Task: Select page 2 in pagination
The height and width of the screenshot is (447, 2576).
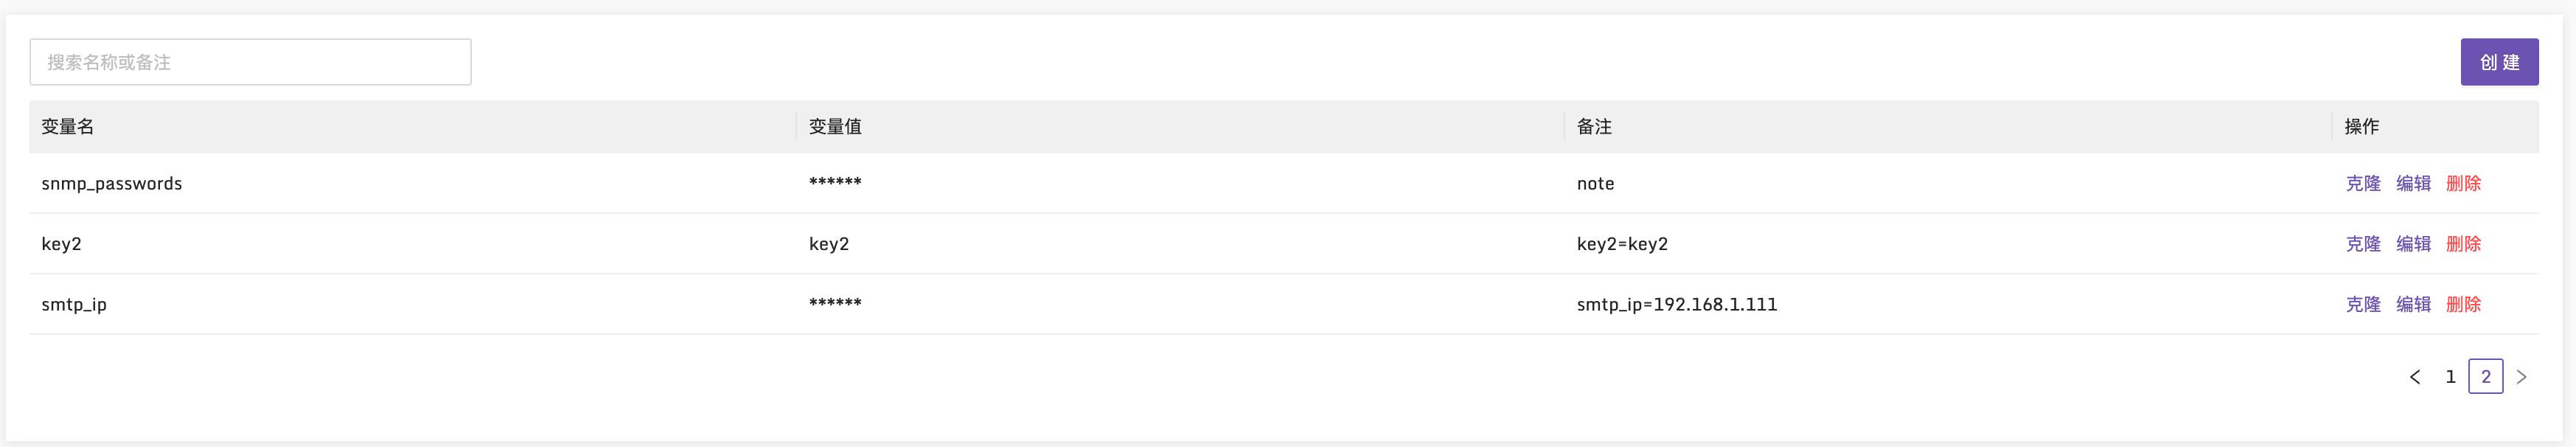Action: pyautogui.click(x=2485, y=377)
